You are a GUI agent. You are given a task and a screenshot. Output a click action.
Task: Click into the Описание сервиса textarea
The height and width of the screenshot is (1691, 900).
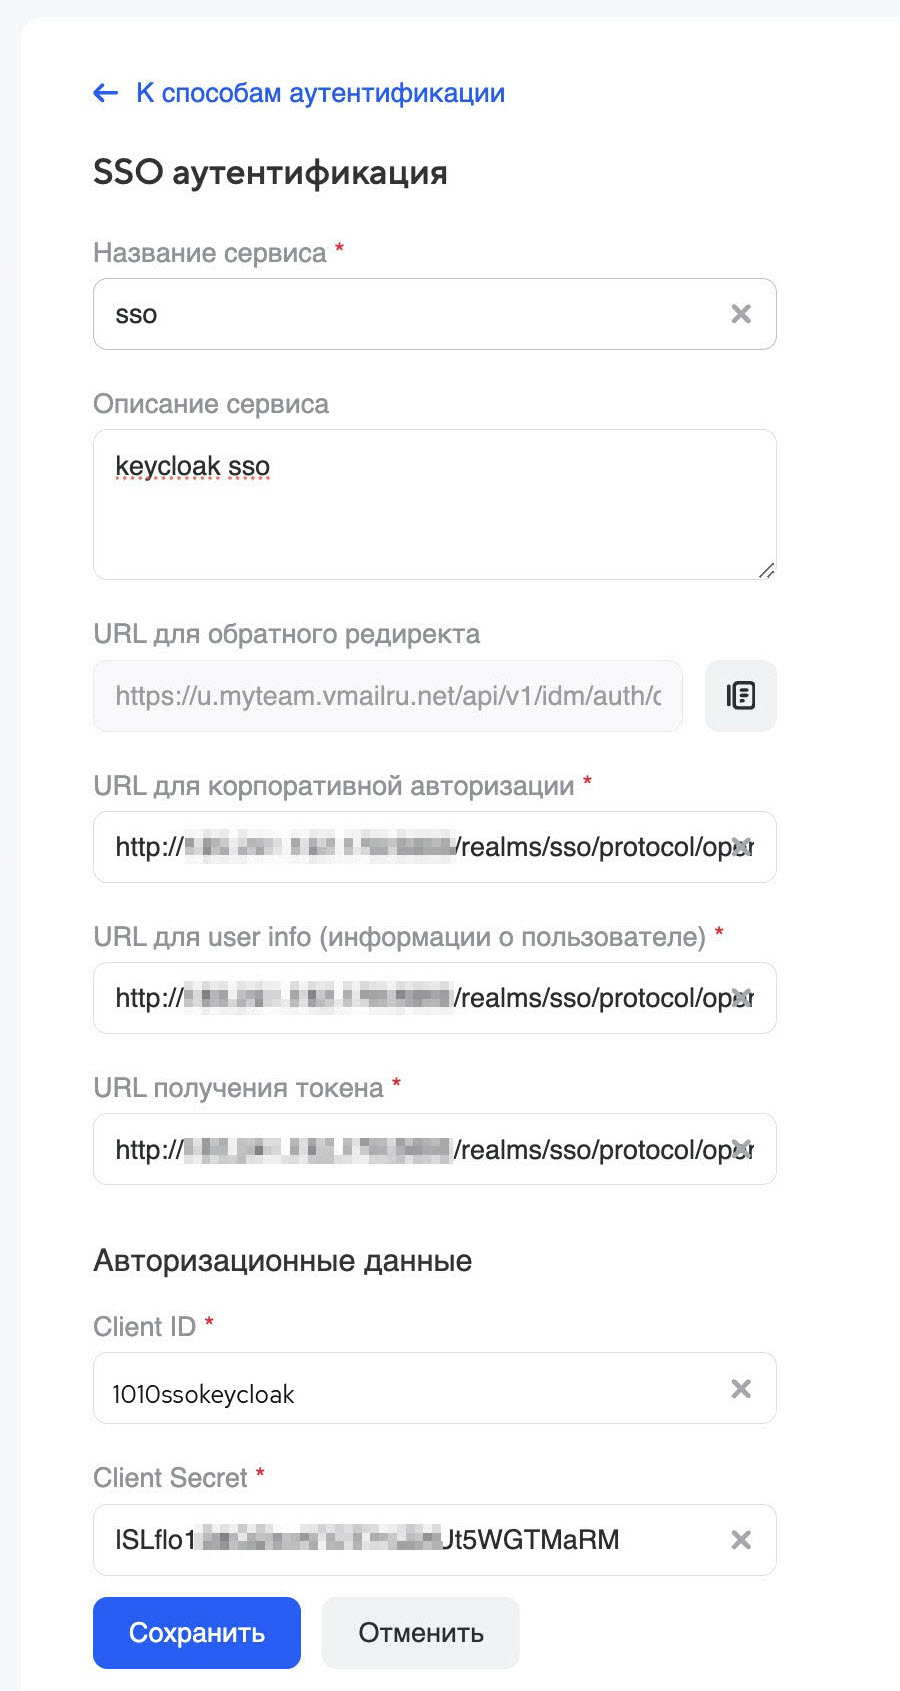[434, 504]
